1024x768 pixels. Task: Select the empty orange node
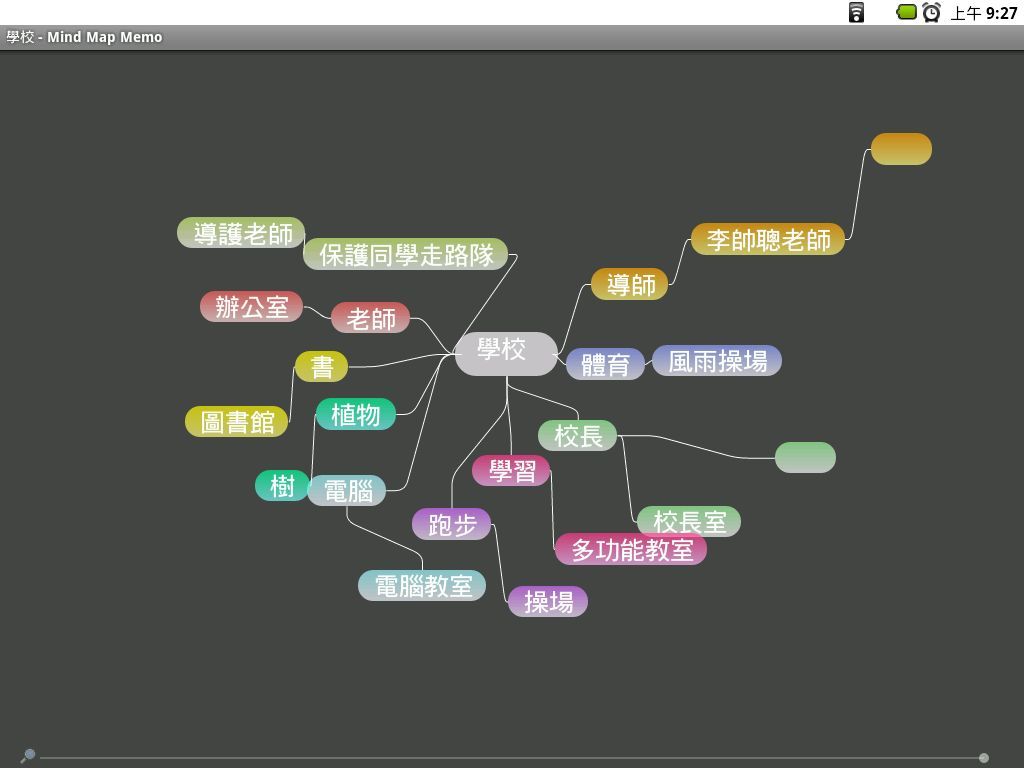click(x=901, y=149)
